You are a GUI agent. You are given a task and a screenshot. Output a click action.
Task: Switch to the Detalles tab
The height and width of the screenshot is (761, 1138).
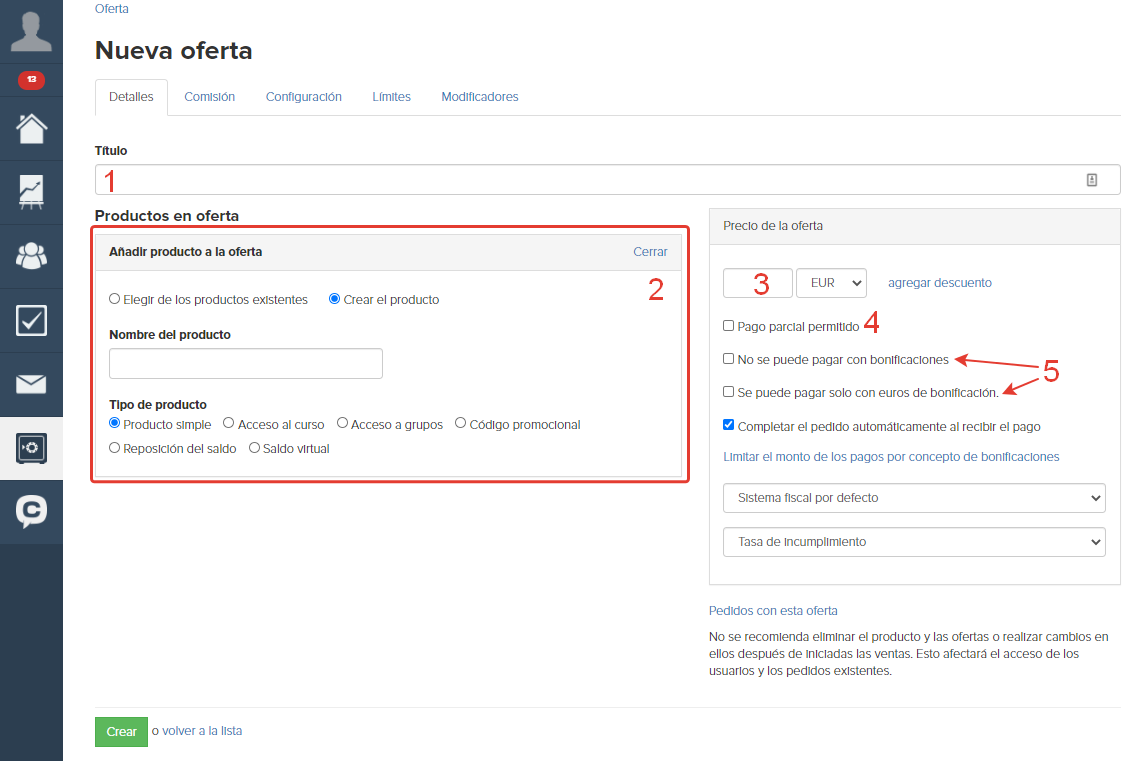(131, 97)
